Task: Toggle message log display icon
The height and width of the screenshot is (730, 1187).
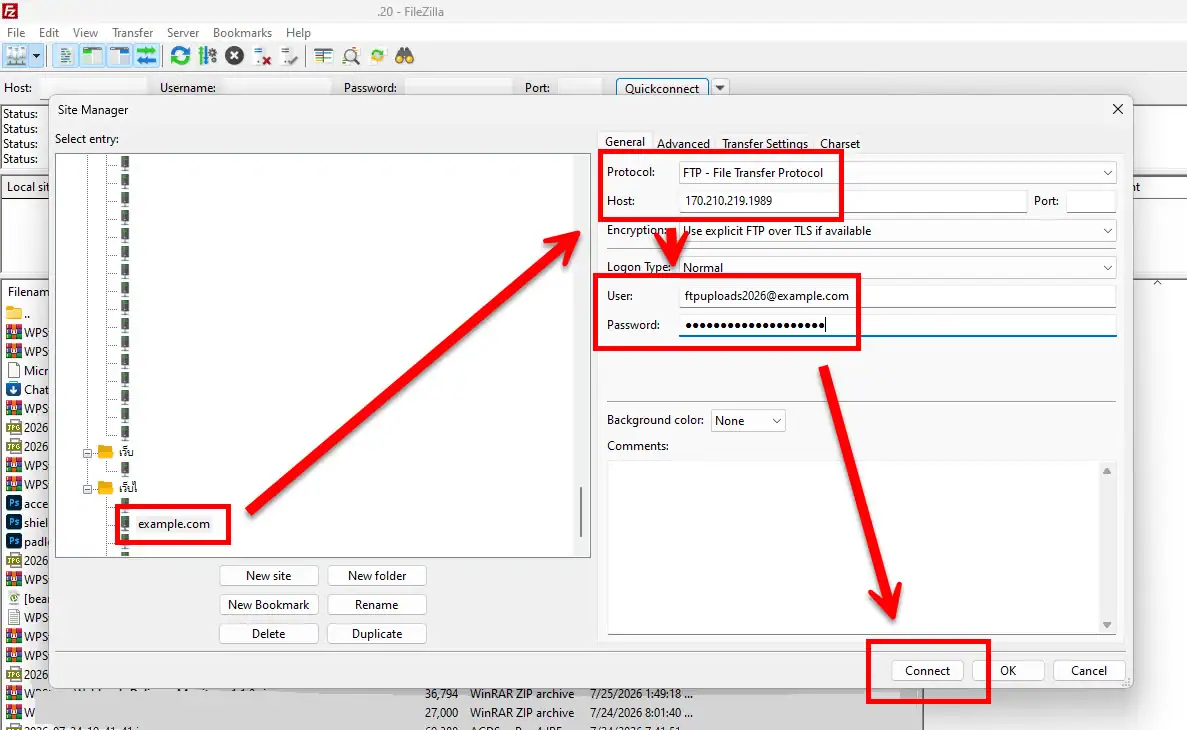Action: [x=66, y=56]
